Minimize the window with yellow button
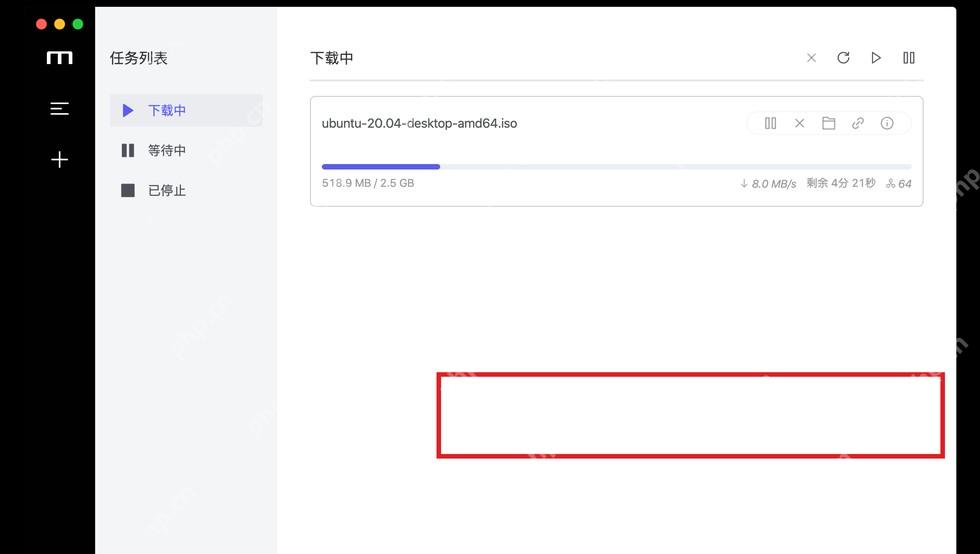Viewport: 980px width, 554px height. point(59,24)
